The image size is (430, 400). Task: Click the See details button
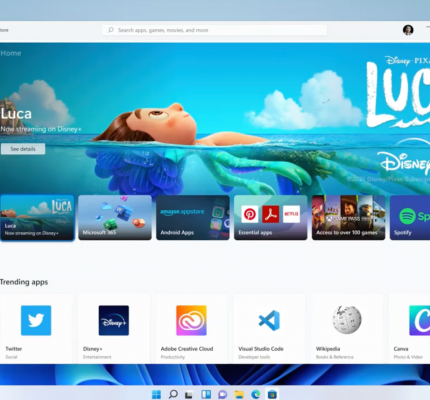click(x=23, y=149)
